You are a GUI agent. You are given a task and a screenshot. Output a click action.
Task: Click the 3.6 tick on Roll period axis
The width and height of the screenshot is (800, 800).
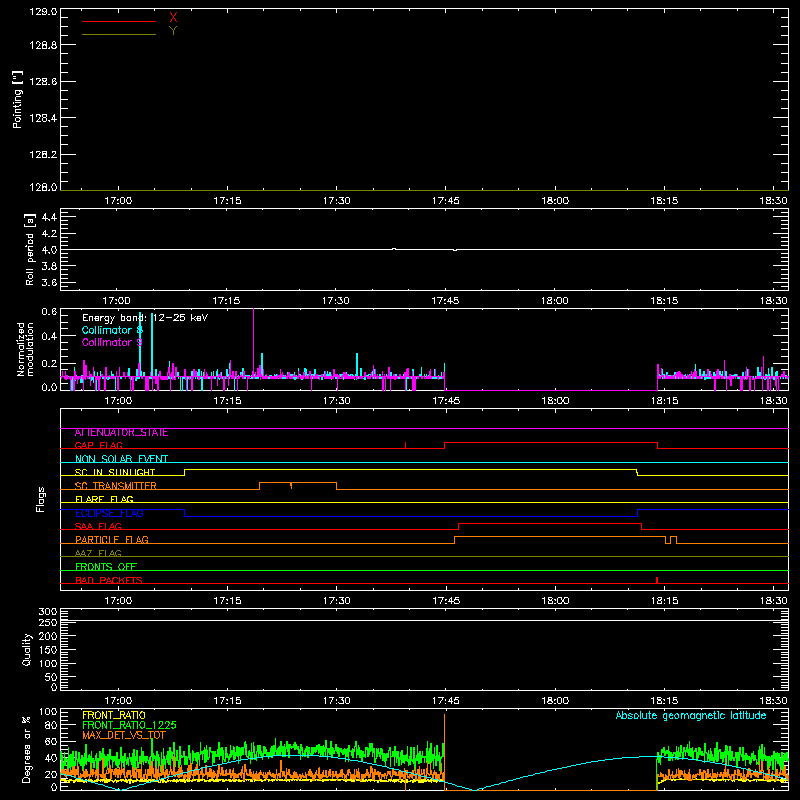(x=49, y=283)
